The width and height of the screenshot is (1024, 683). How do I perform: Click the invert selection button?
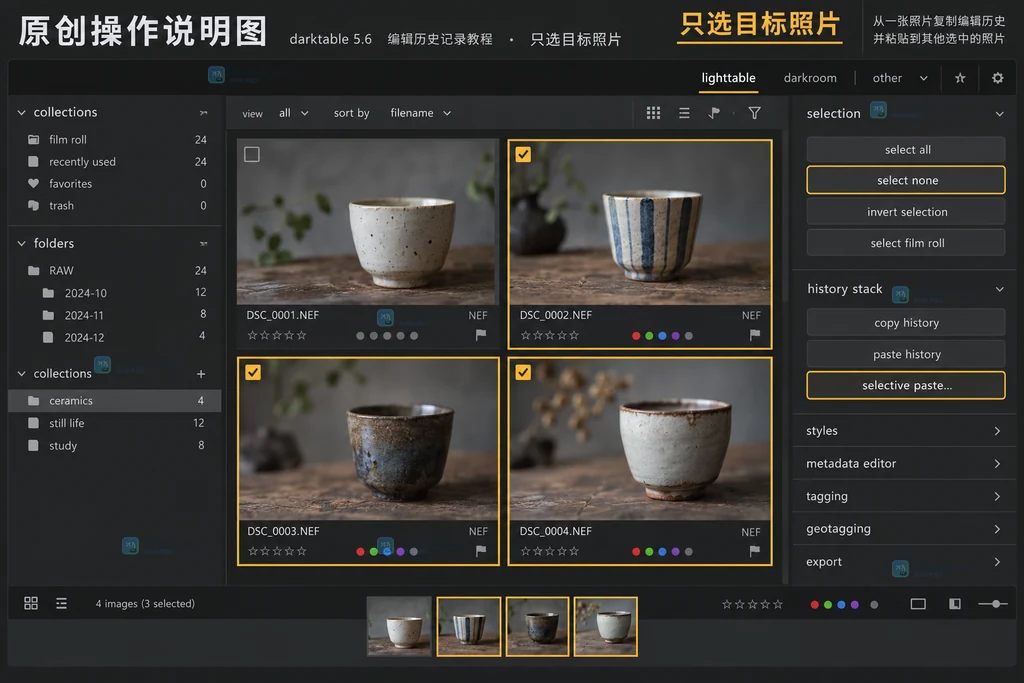(x=906, y=212)
